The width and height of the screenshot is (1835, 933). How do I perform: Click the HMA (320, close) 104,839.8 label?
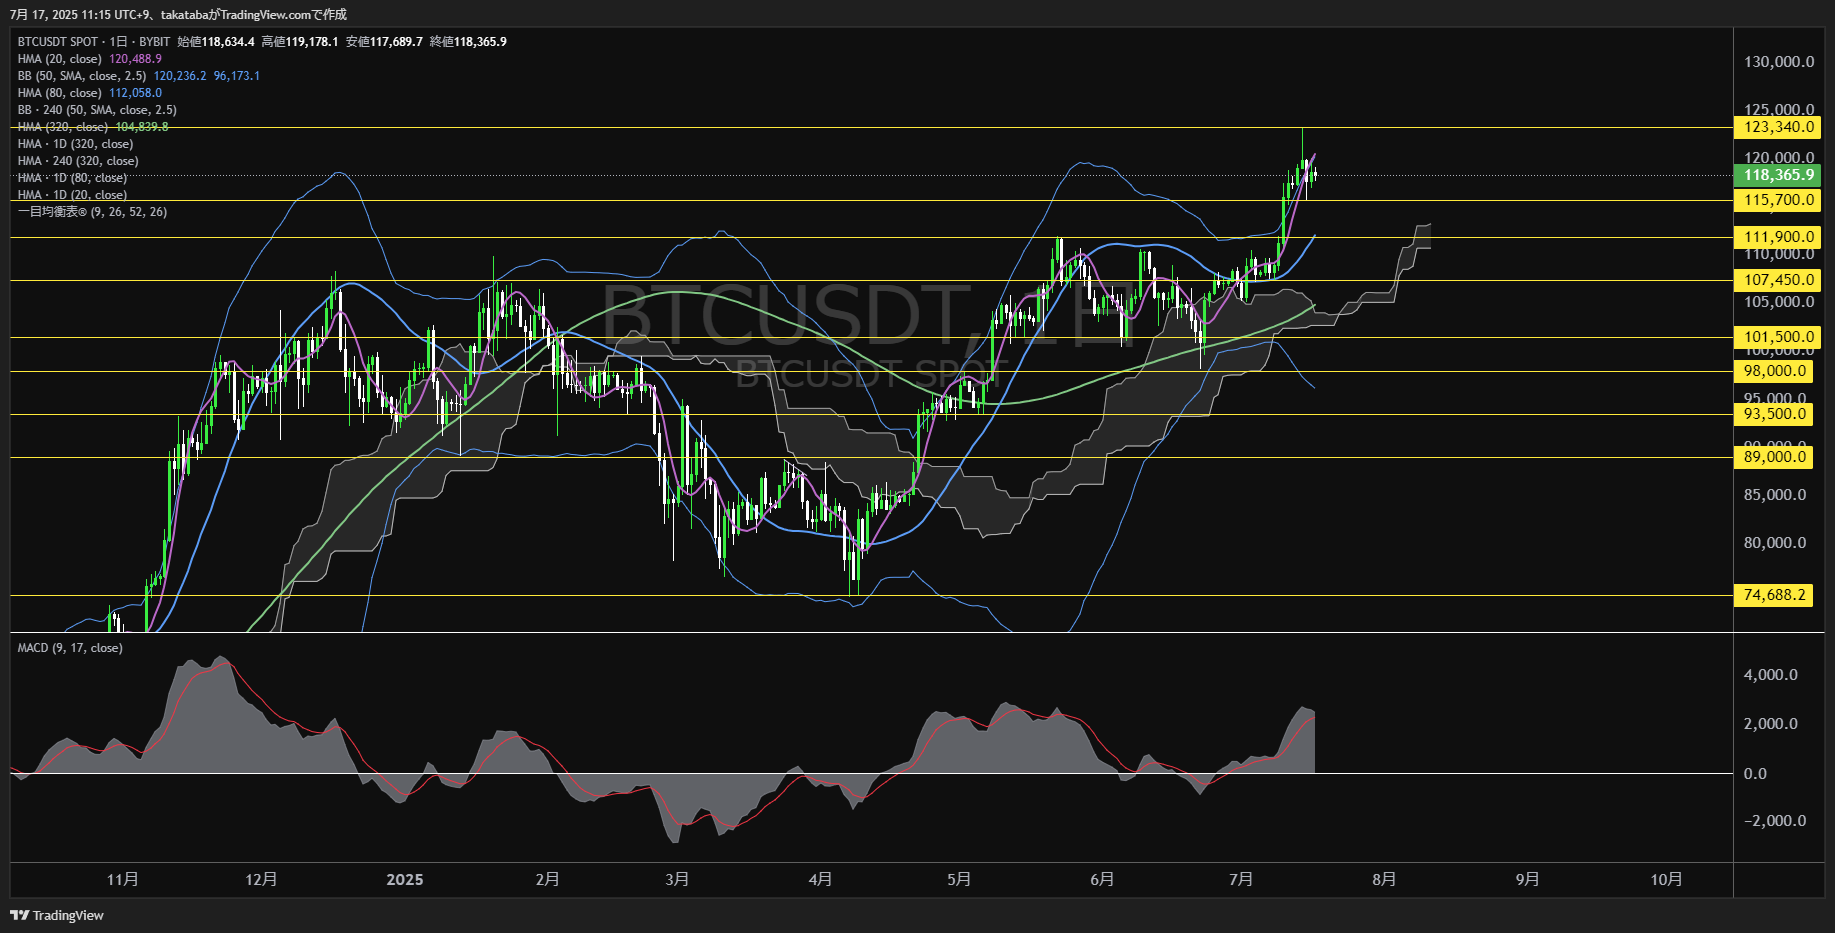(x=93, y=127)
